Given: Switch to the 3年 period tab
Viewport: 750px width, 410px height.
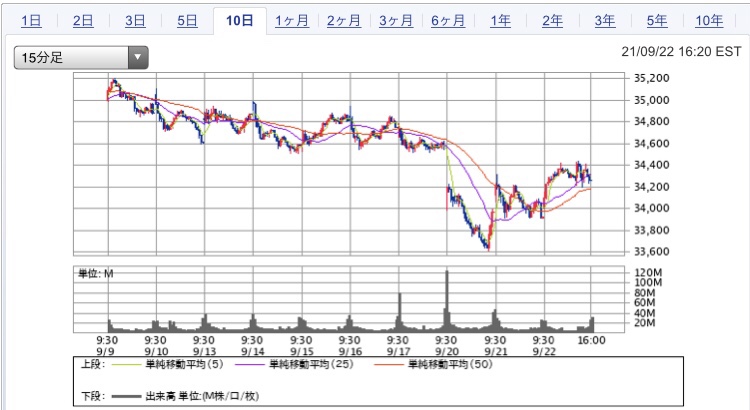Looking at the screenshot, I should [x=605, y=21].
